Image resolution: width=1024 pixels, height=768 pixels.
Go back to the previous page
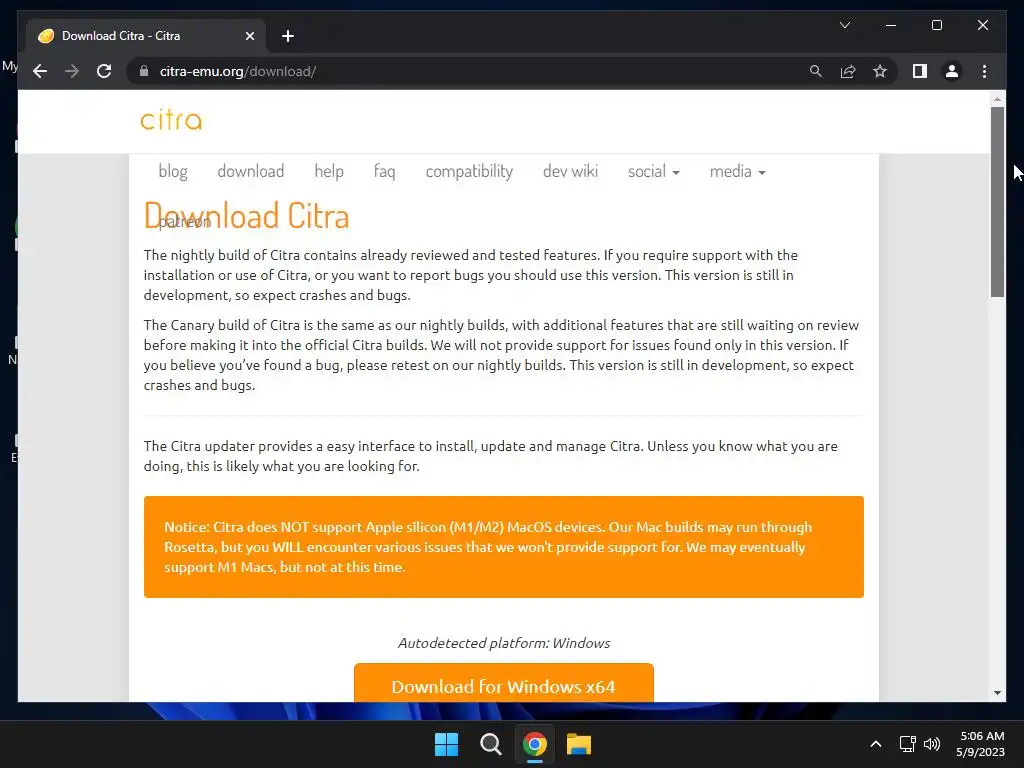(40, 71)
